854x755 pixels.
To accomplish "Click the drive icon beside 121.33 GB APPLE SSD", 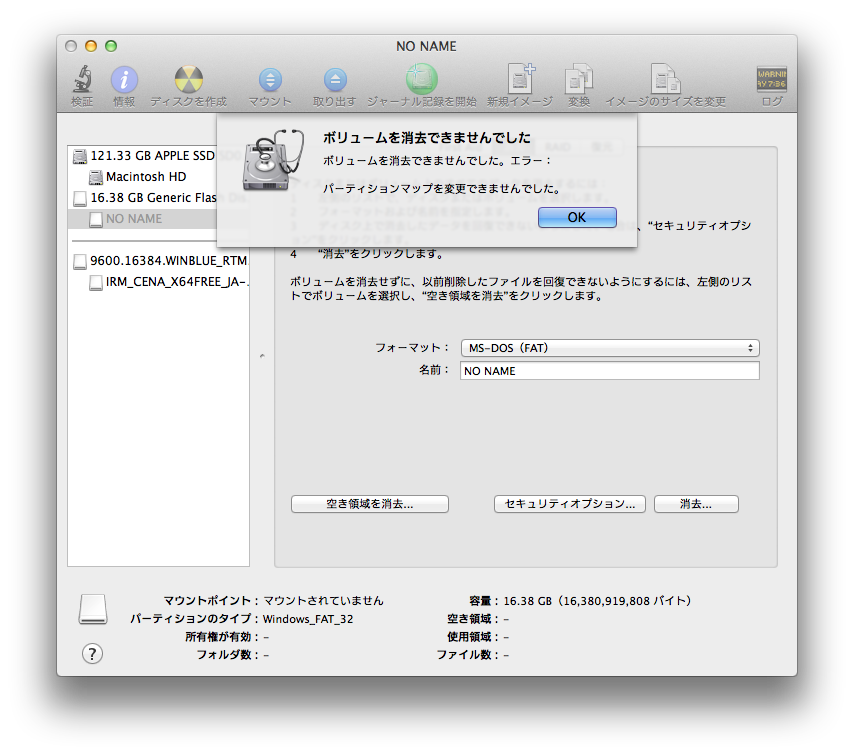I will pyautogui.click(x=80, y=156).
